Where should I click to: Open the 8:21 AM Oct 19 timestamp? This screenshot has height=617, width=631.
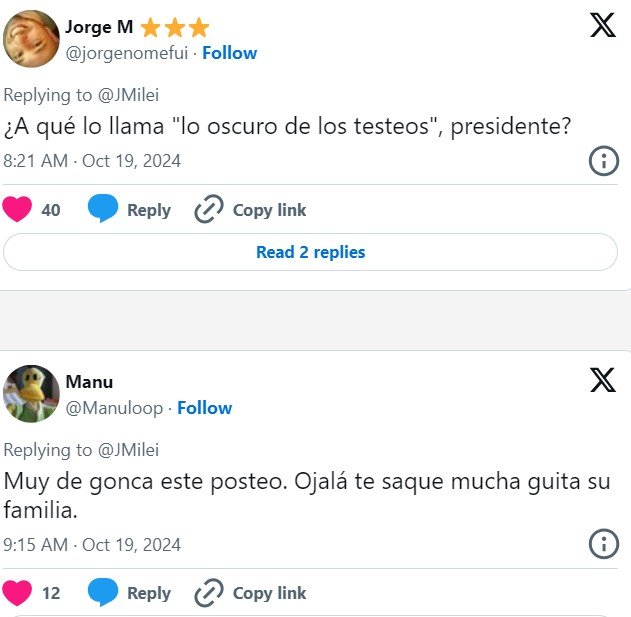92,160
